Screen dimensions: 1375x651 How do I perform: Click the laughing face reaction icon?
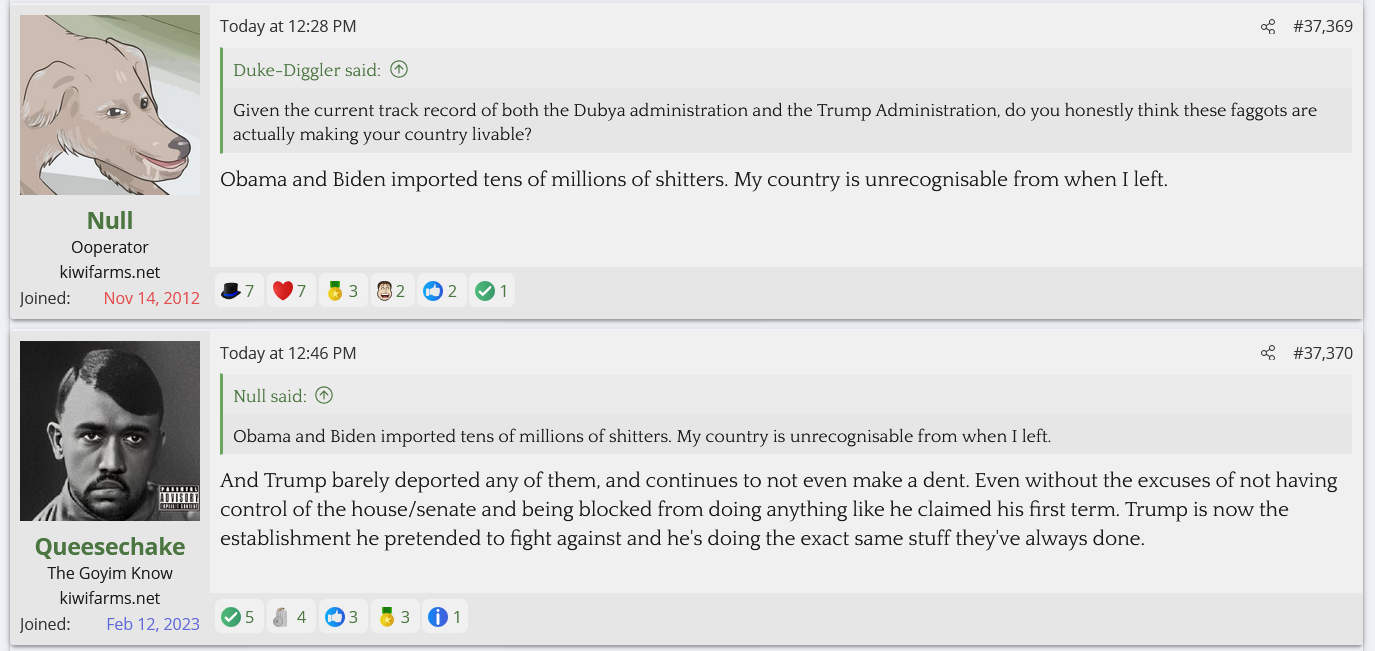point(383,291)
